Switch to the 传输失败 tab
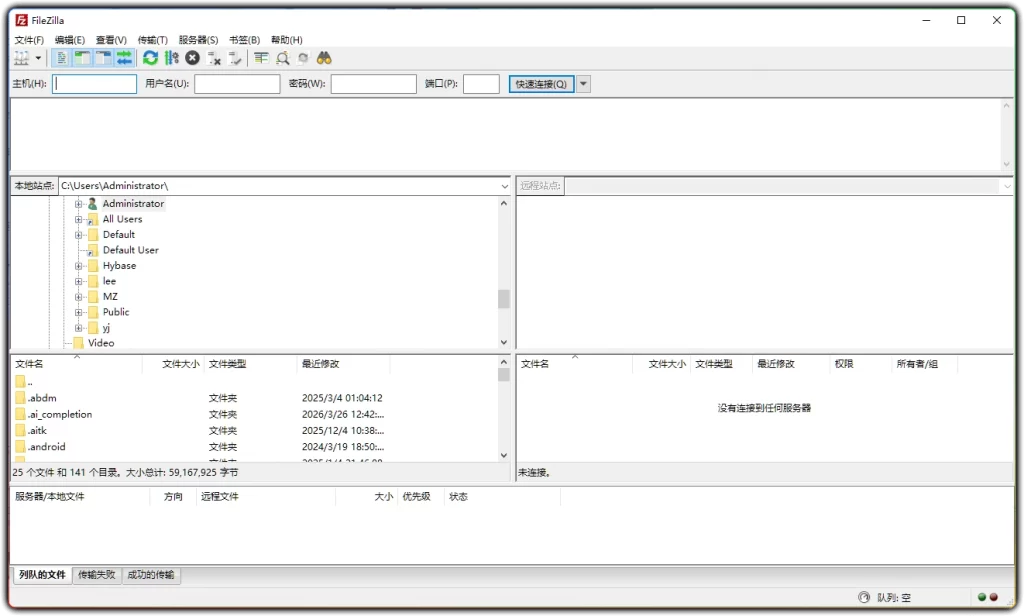 (x=96, y=575)
